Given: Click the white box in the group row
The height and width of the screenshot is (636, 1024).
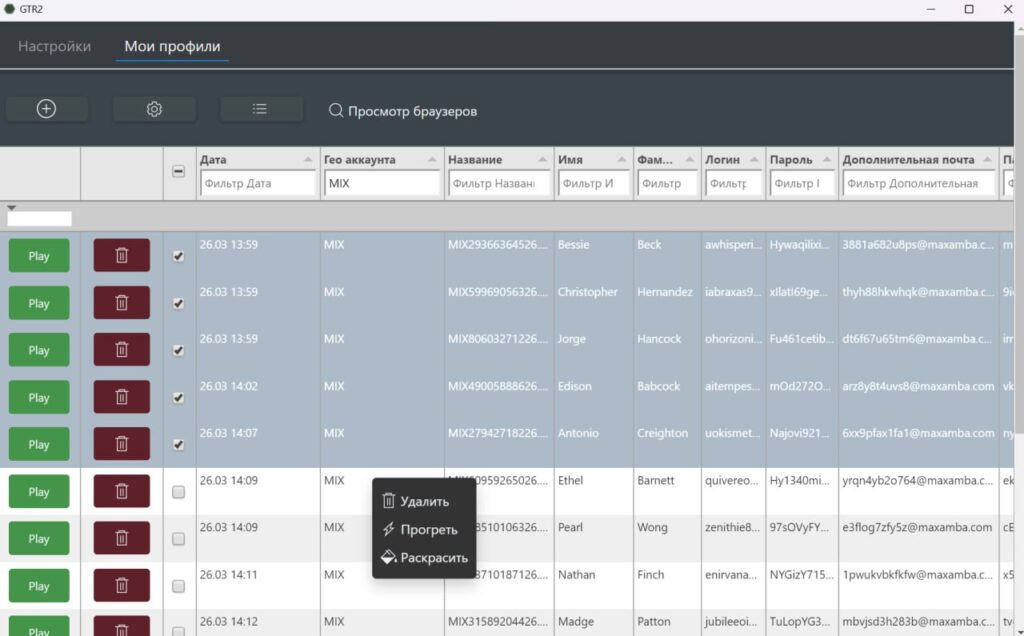Looking at the screenshot, I should [x=39, y=219].
